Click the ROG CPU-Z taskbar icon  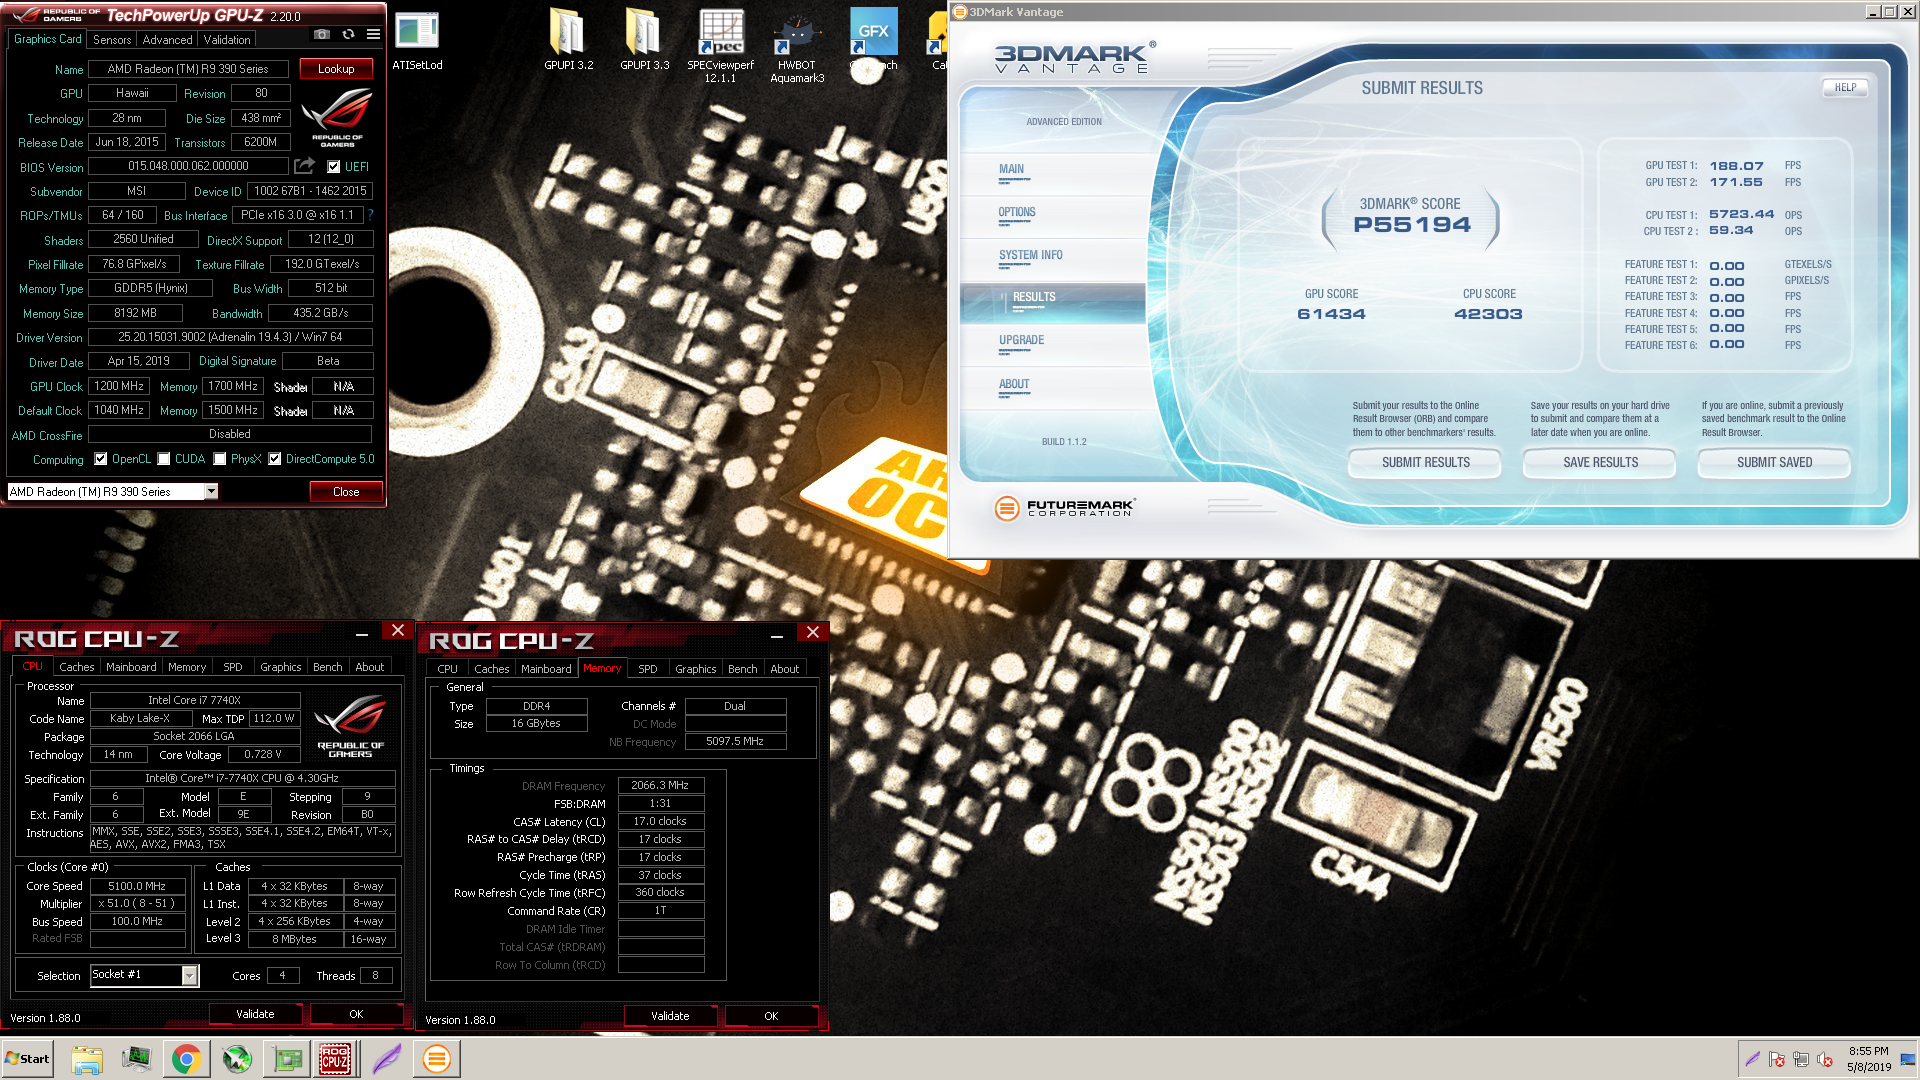coord(335,1059)
